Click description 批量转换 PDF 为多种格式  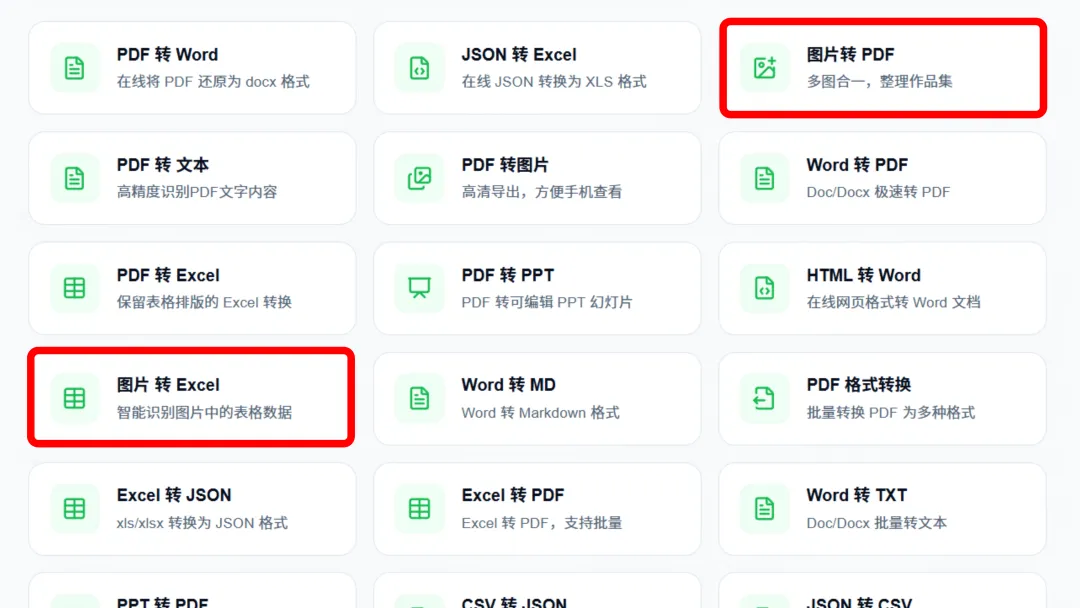tap(891, 412)
